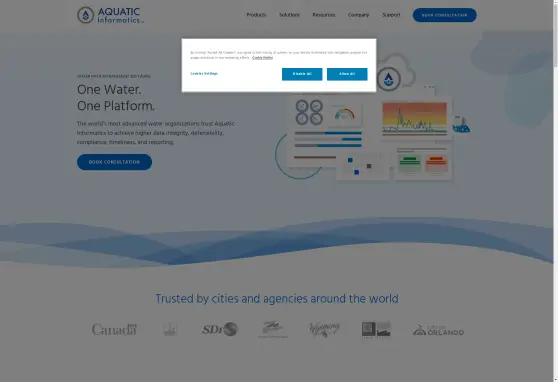Click the hero Book Consultation button
Screen dimensions: 558x382
(114, 162)
